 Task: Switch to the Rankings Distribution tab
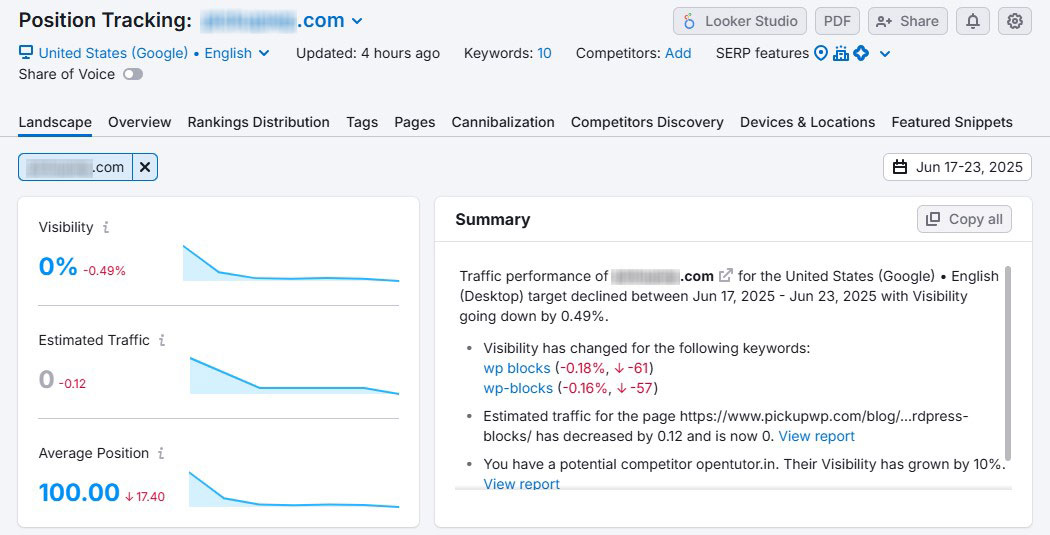[x=258, y=122]
